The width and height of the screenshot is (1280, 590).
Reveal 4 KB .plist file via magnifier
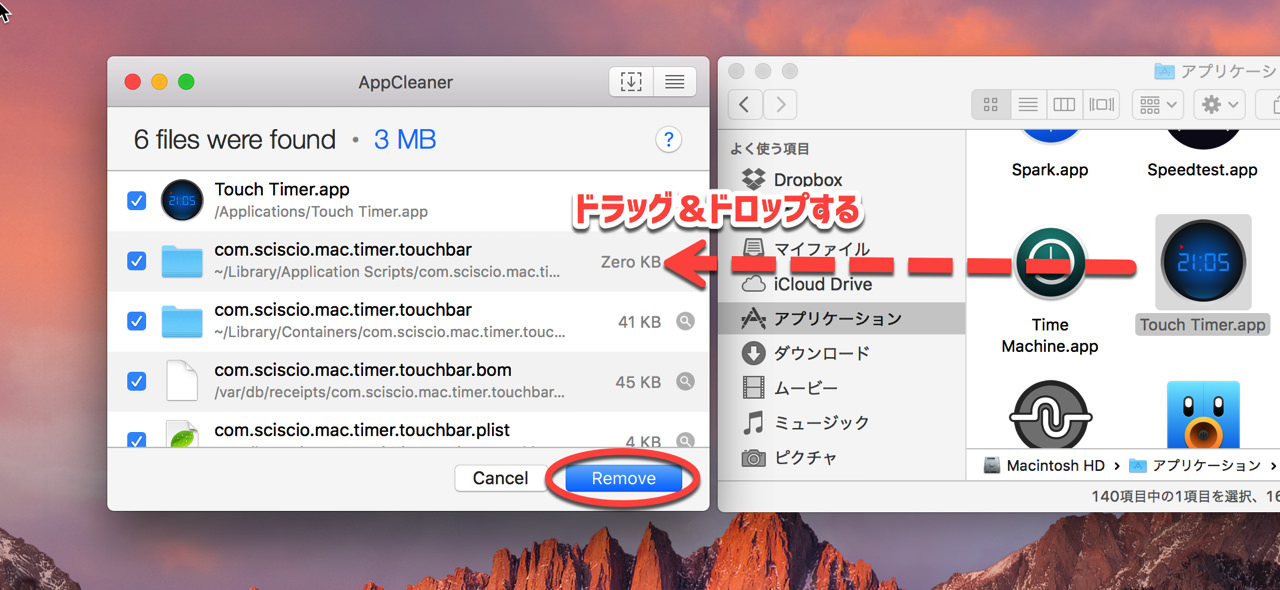coord(685,440)
